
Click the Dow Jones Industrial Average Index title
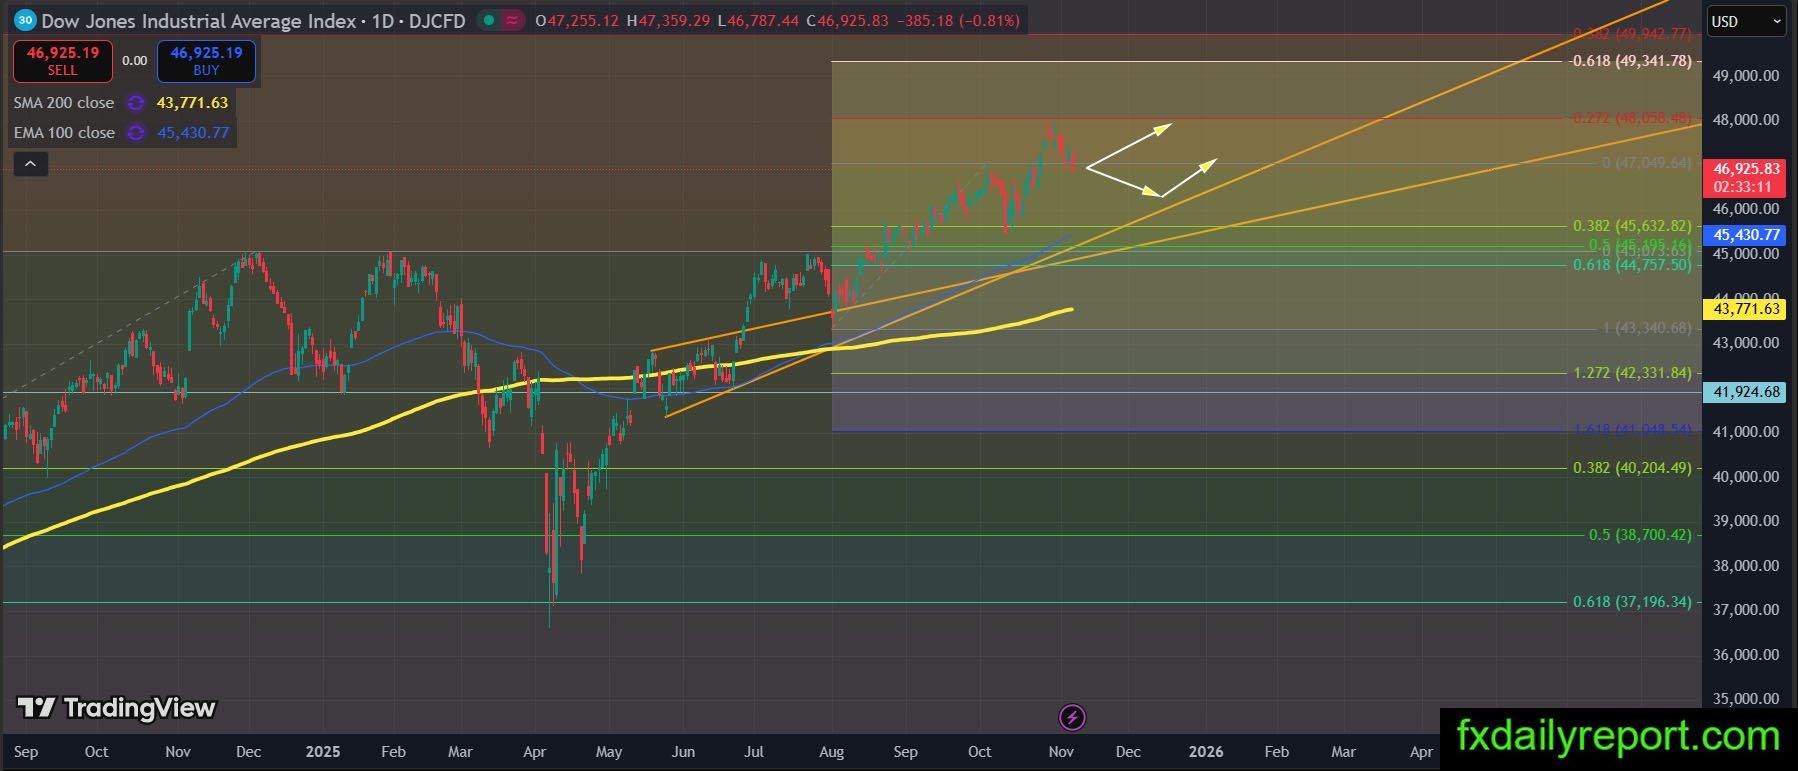pos(199,20)
